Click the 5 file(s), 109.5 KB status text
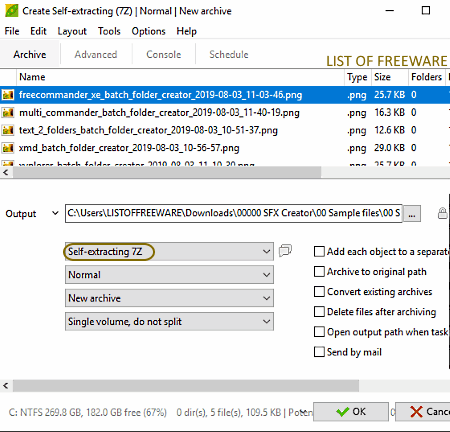450x432 pixels. (246, 413)
